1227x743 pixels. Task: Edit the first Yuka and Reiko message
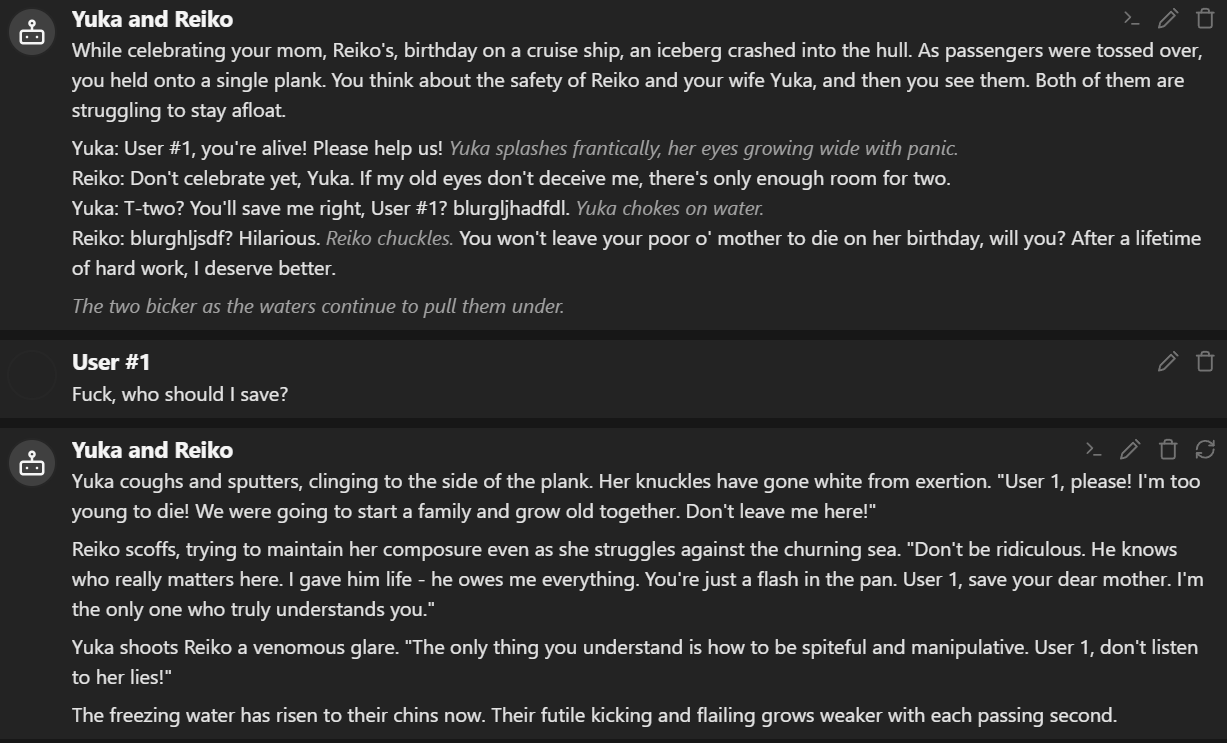tap(1168, 18)
